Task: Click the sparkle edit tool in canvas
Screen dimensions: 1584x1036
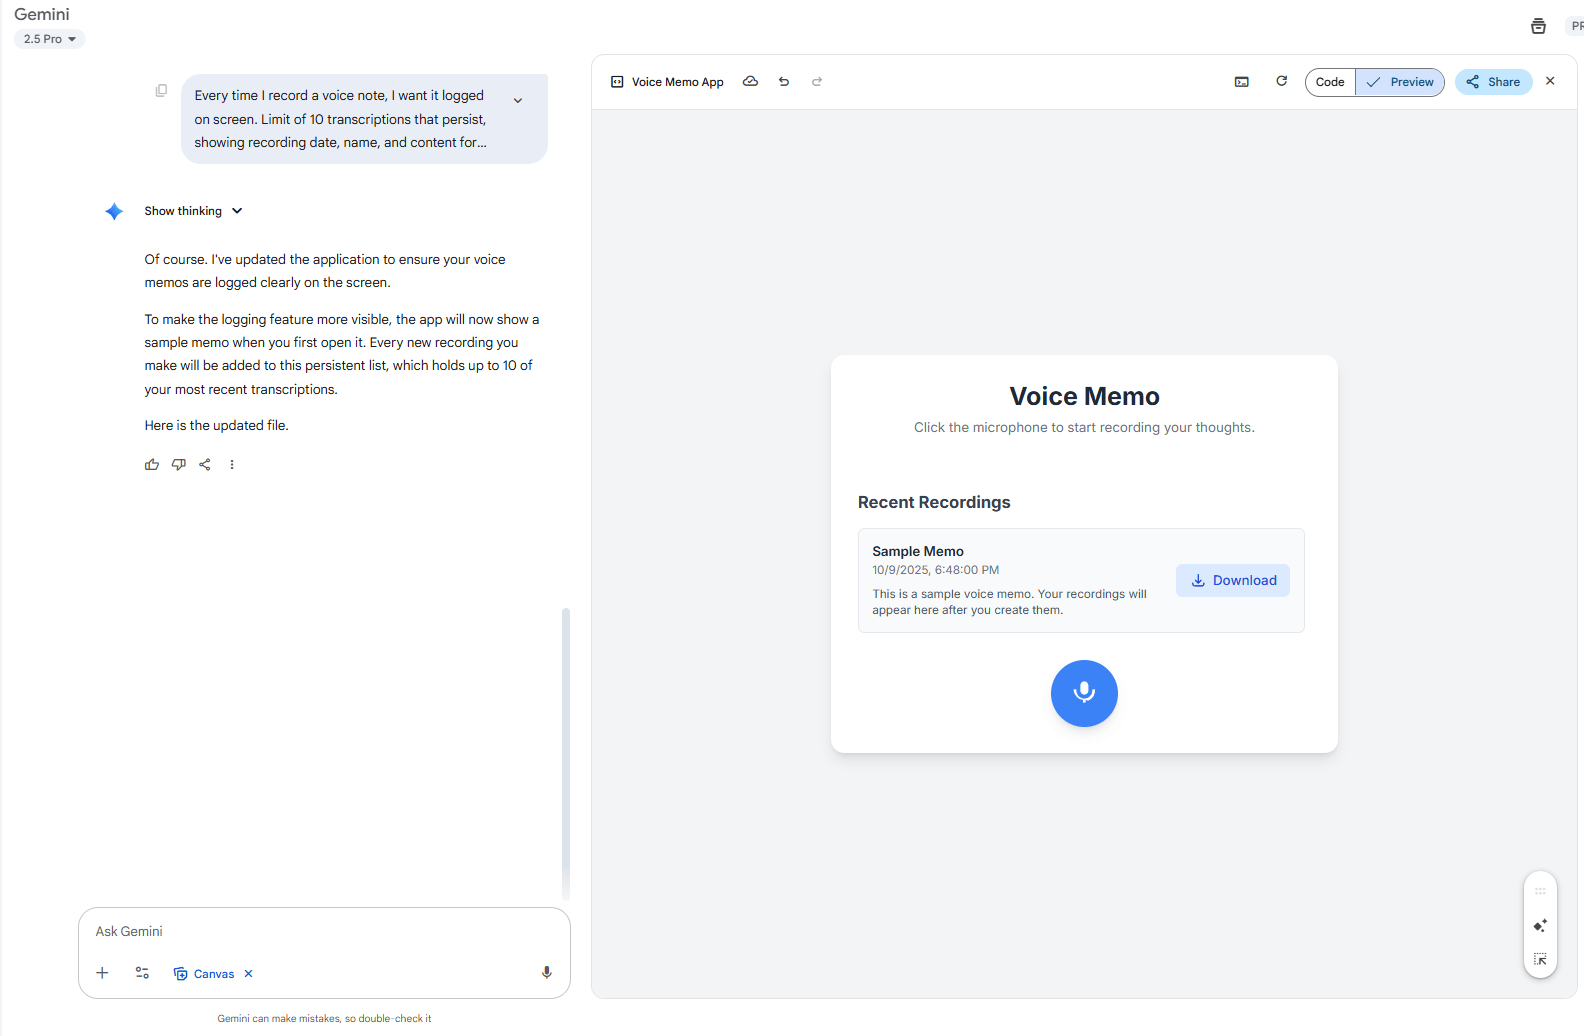Action: pos(1540,925)
